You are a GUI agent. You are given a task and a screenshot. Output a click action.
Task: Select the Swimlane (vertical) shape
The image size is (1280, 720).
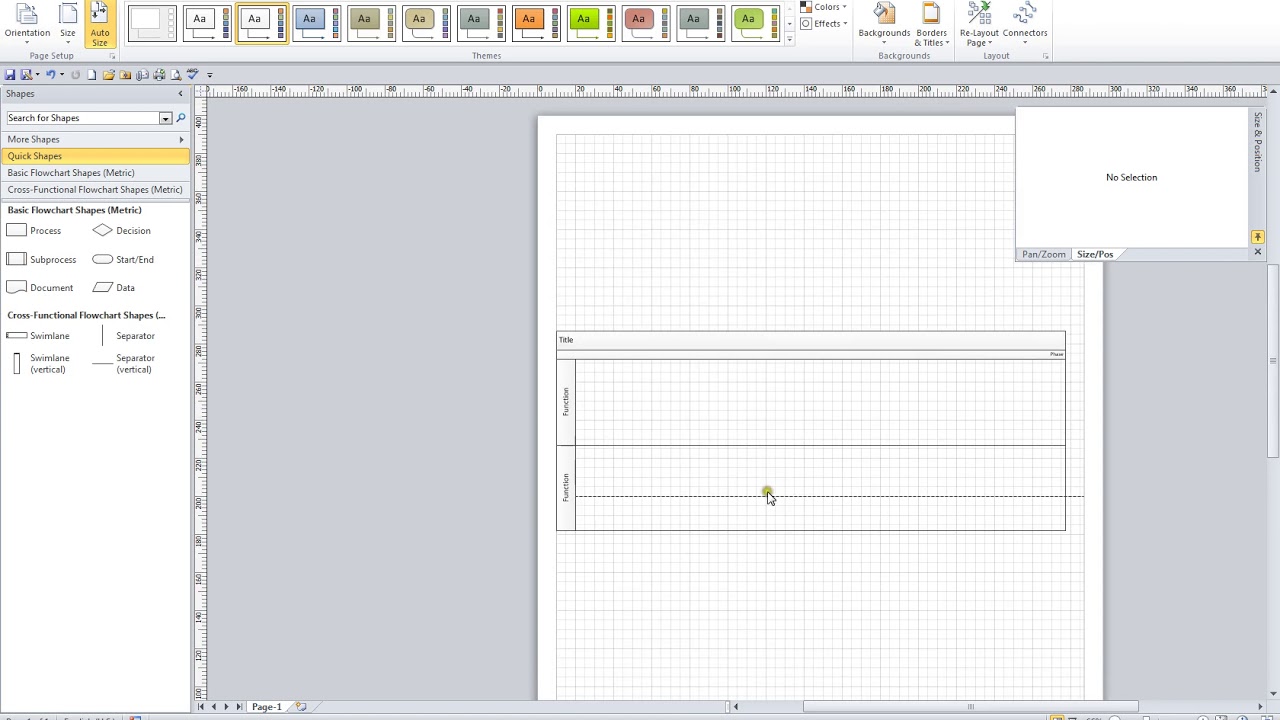[x=38, y=364]
